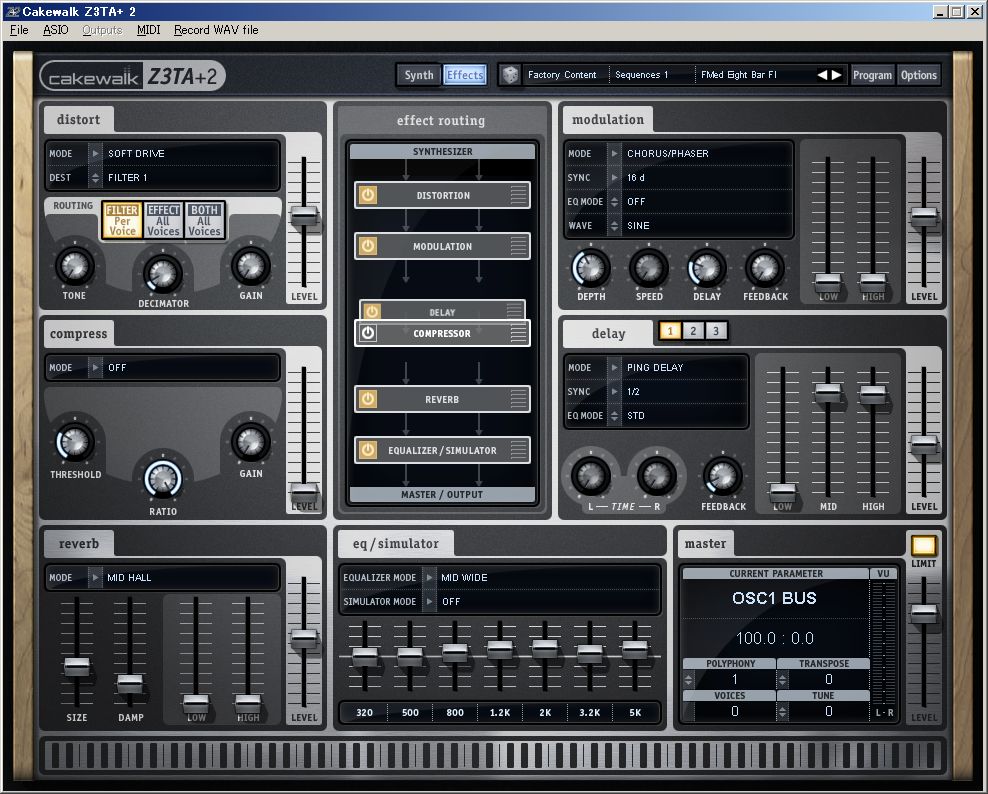Image resolution: width=988 pixels, height=794 pixels.
Task: Open the Record WAV file menu
Action: [216, 30]
